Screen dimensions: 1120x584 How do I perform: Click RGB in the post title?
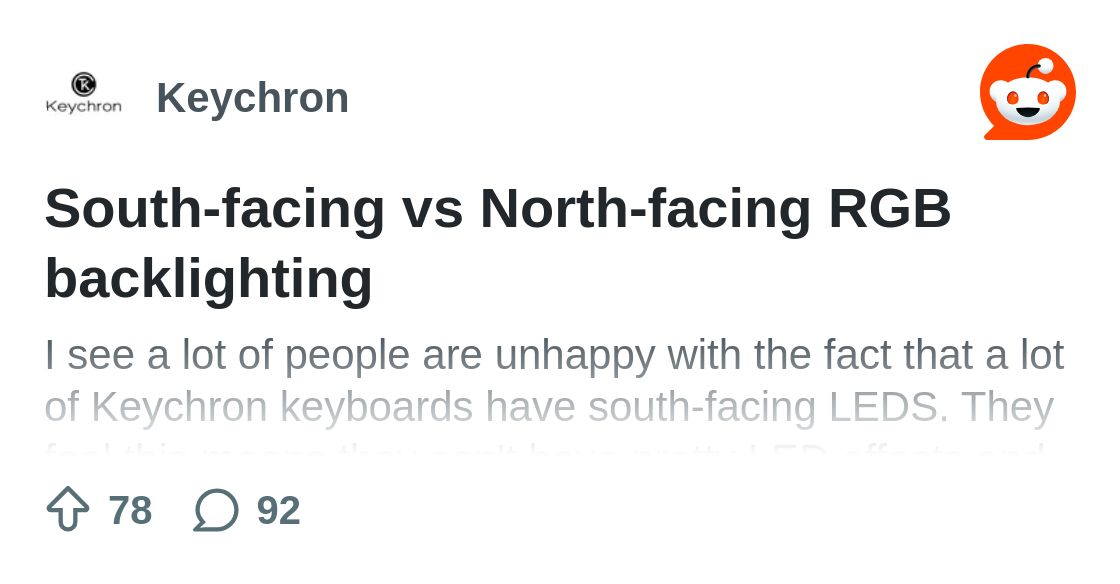(890, 207)
